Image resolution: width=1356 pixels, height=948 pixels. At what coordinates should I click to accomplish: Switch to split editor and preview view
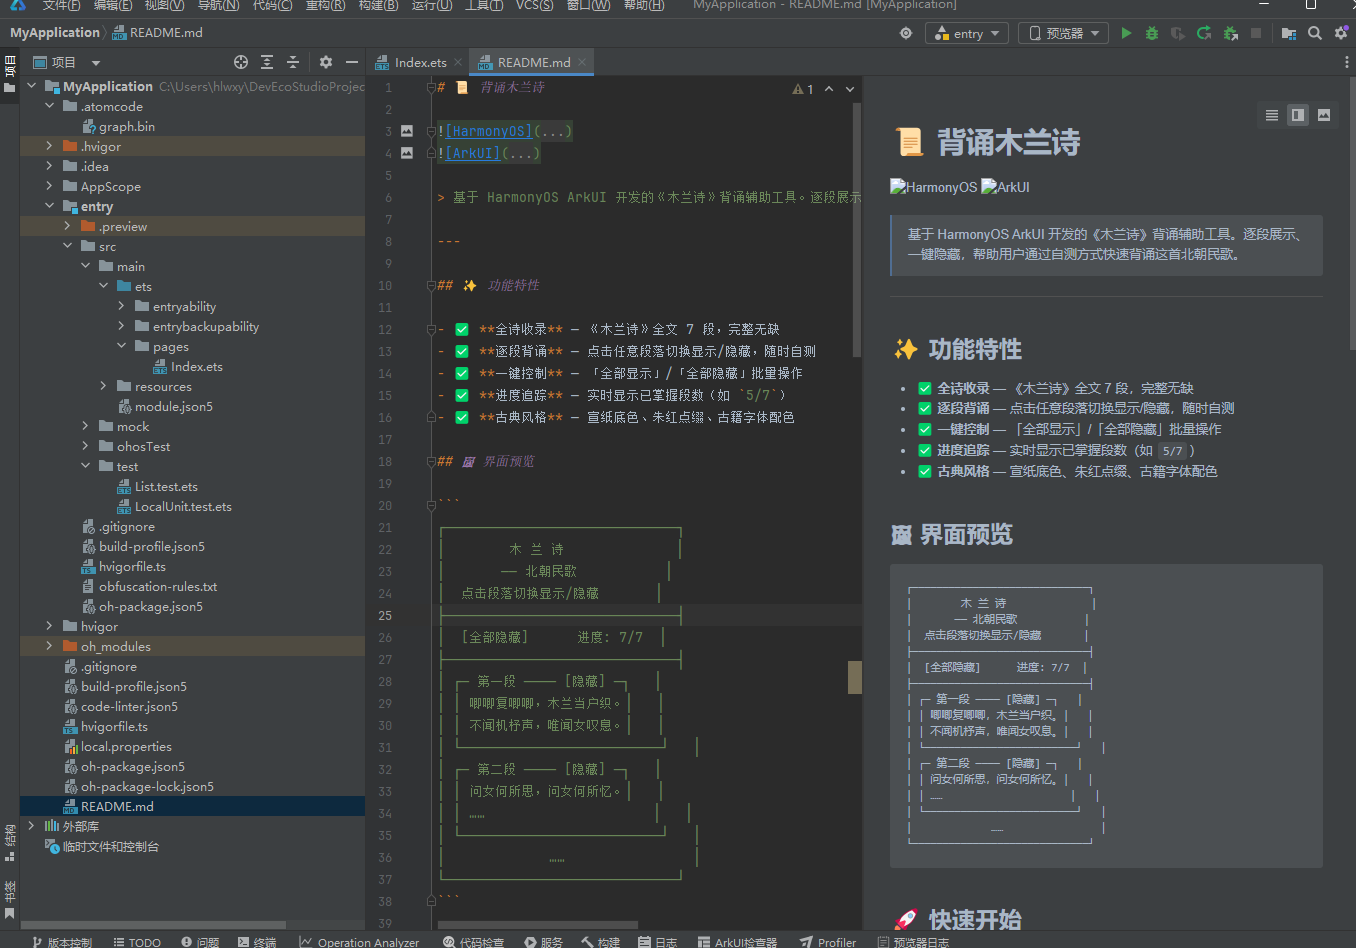(x=1298, y=115)
